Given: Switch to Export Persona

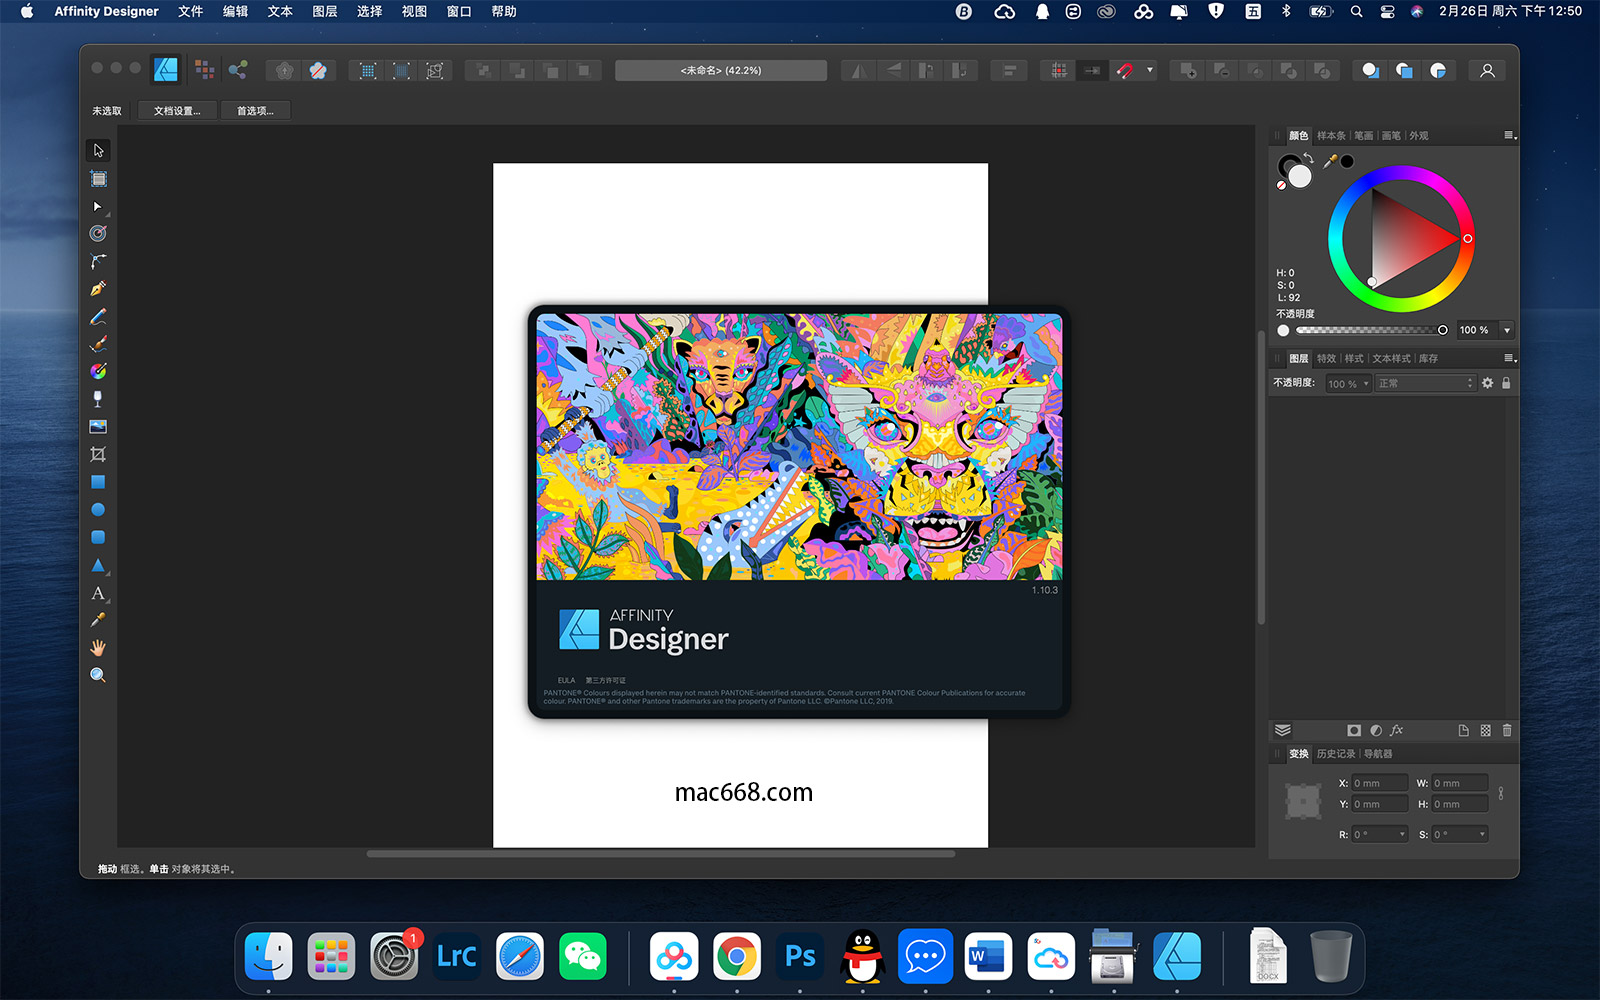Looking at the screenshot, I should click(238, 70).
